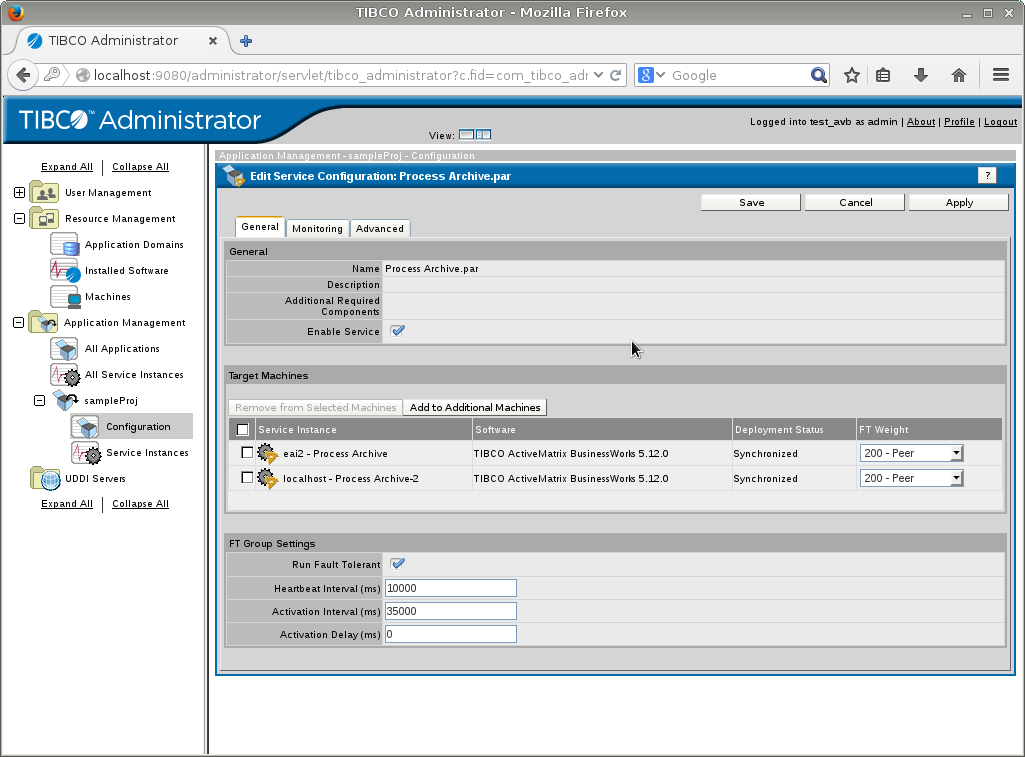
Task: Click the Logout link
Action: pyautogui.click(x=1000, y=122)
